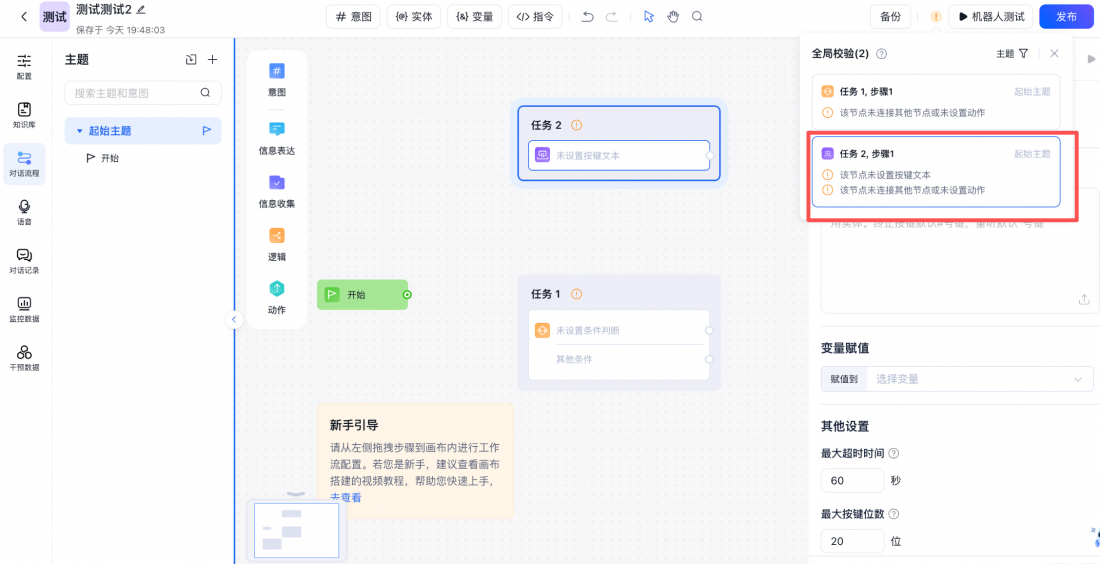Viewport: 1100px width, 564px height.
Task: Collapse the 新手引导 card with chevron
Action: pos(297,494)
